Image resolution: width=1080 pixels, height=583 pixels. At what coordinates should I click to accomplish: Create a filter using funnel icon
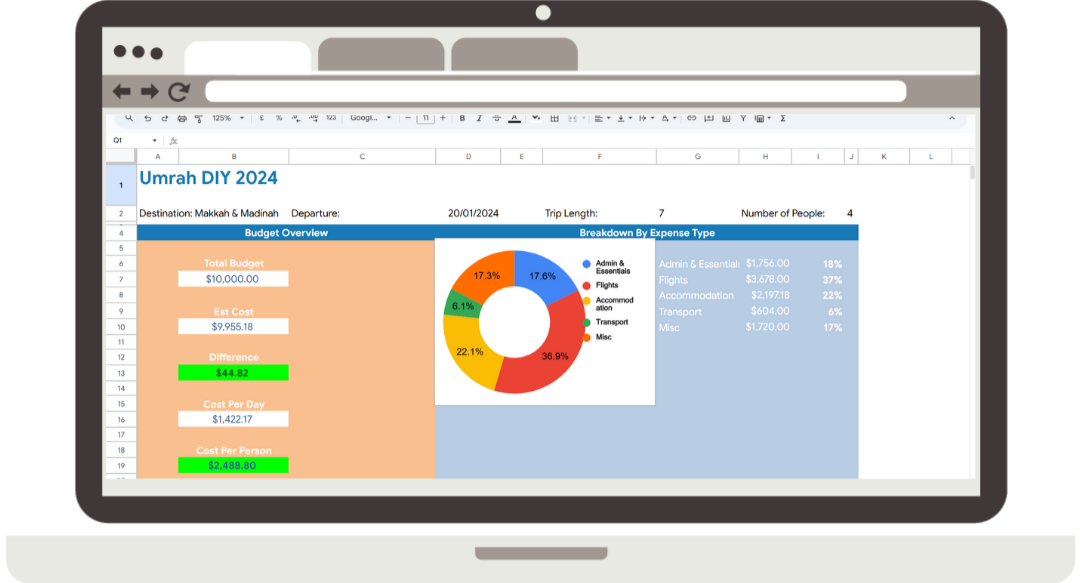pos(743,119)
